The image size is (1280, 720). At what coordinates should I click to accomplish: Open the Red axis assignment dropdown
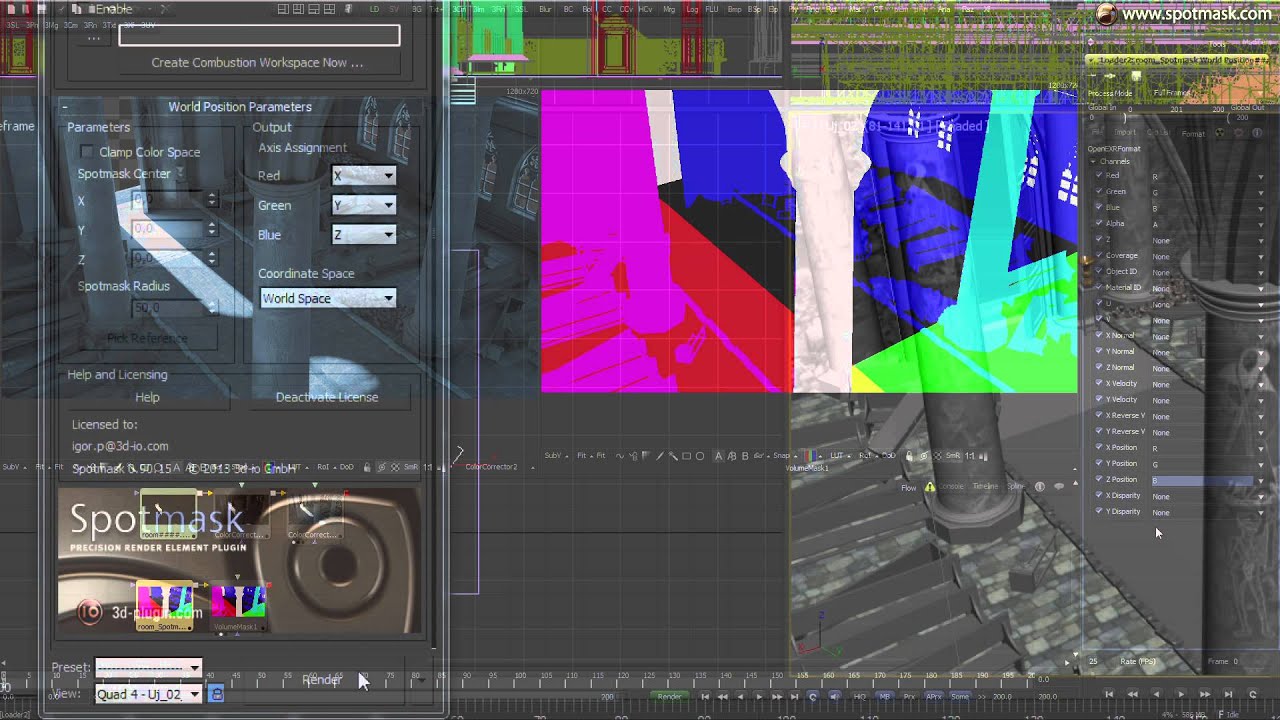coord(364,175)
